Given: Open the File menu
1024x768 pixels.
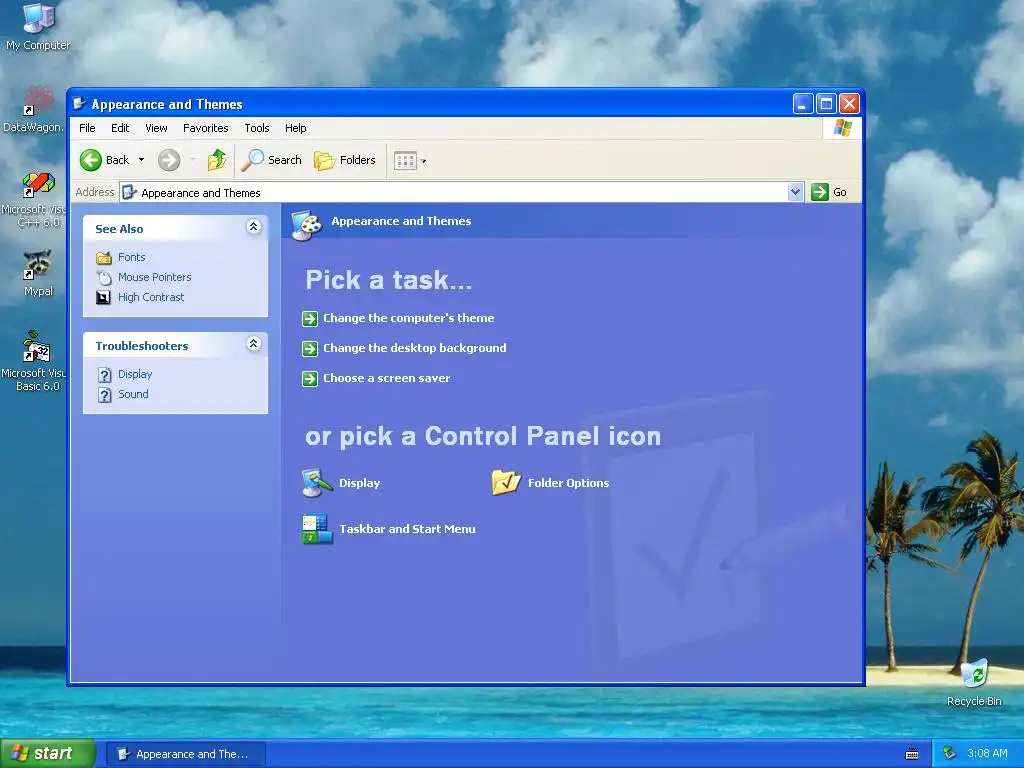Looking at the screenshot, I should 87,128.
